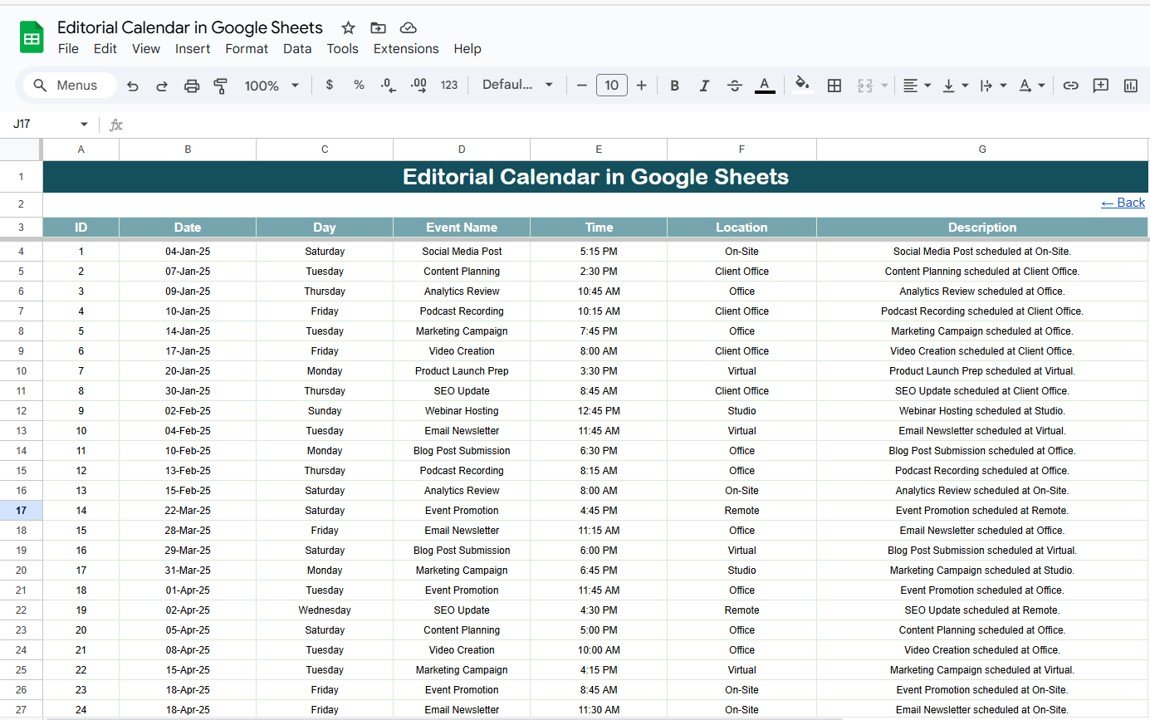
Task: Open the Format menu
Action: click(246, 49)
